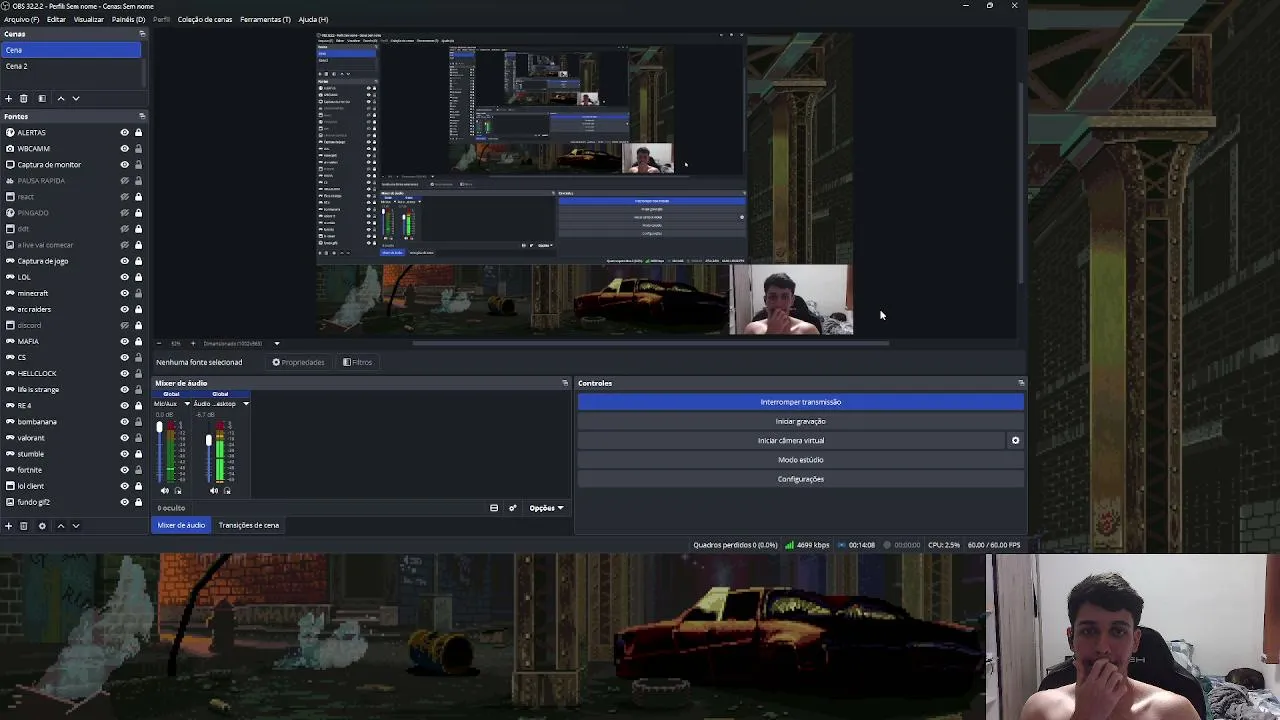Click the preview horizontal scrollbar
The width and height of the screenshot is (1280, 720).
pyautogui.click(x=650, y=343)
